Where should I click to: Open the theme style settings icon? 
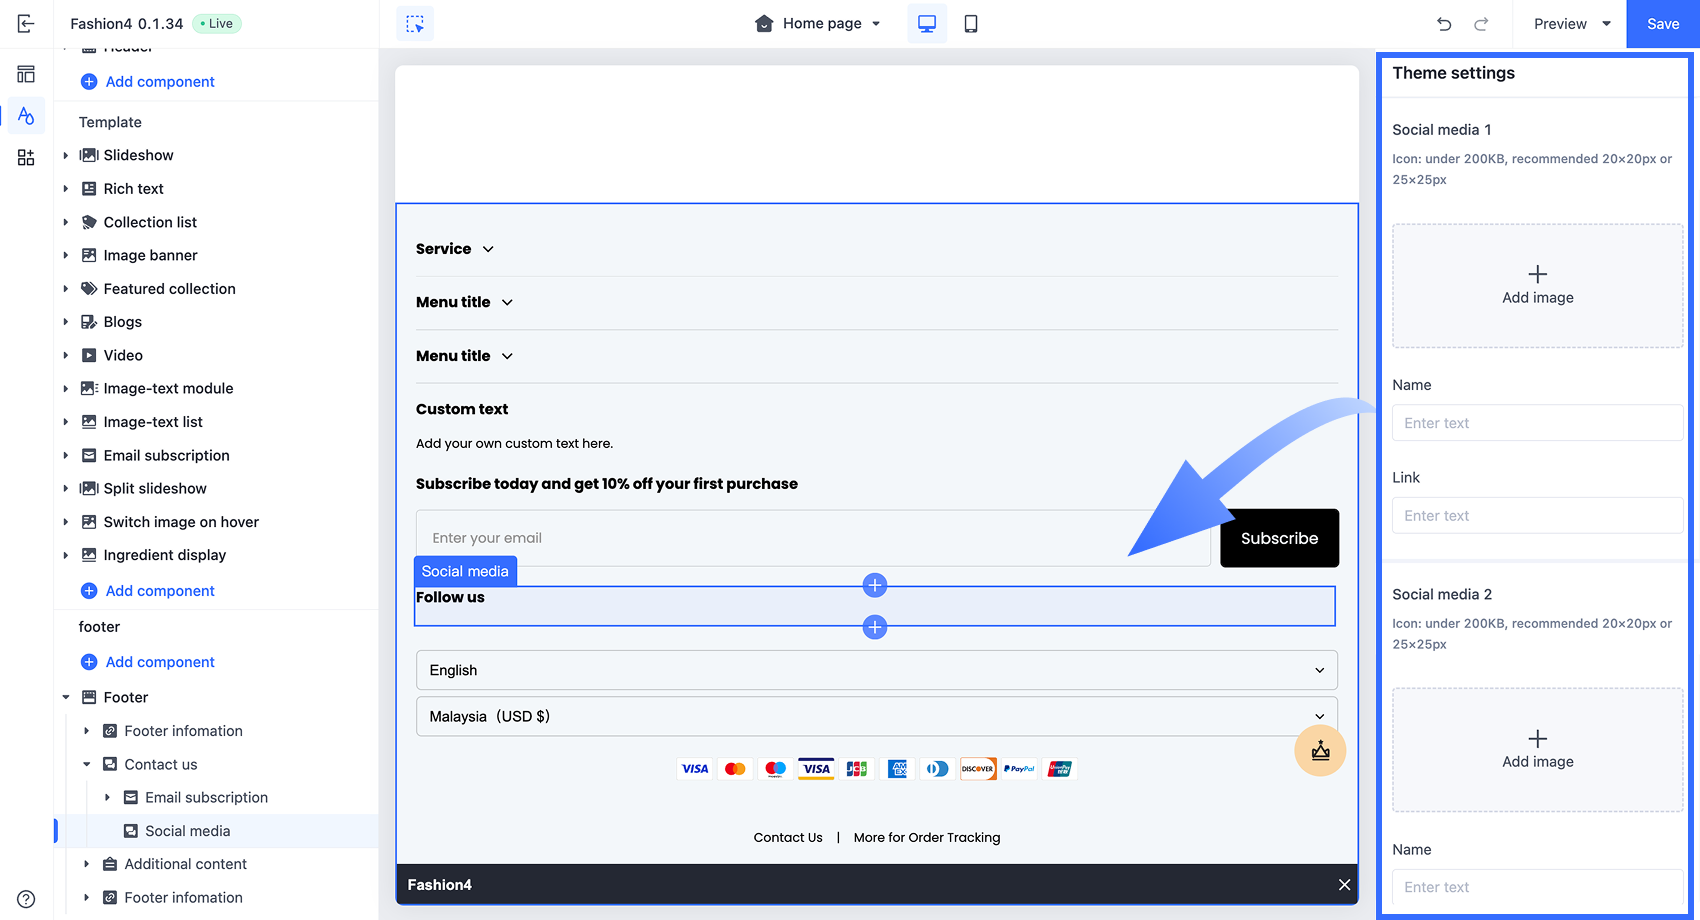(x=26, y=116)
